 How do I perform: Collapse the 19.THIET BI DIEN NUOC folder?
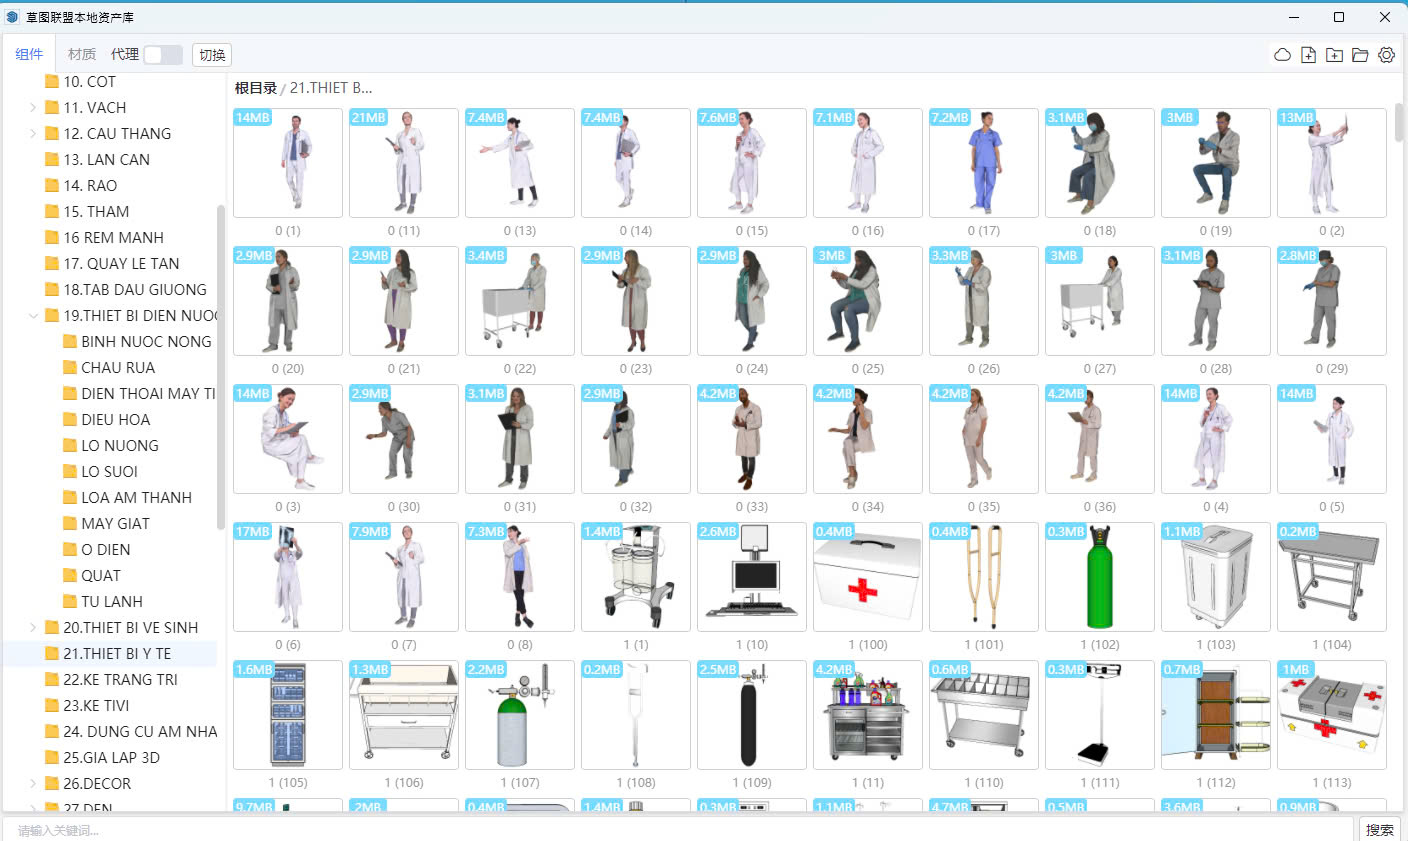33,316
